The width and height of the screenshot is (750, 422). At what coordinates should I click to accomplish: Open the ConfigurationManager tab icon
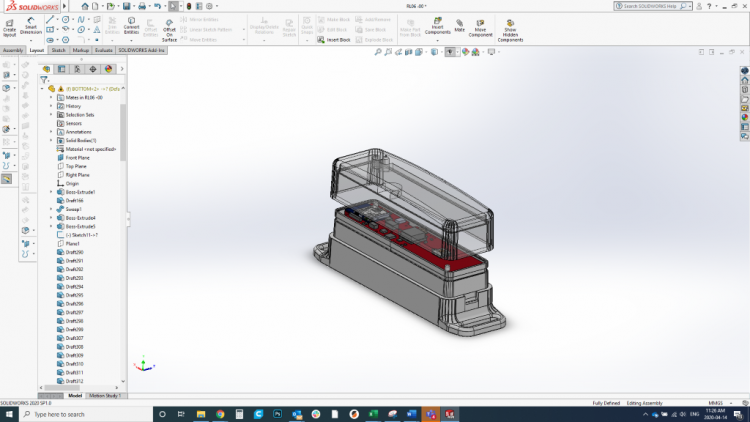[77, 69]
